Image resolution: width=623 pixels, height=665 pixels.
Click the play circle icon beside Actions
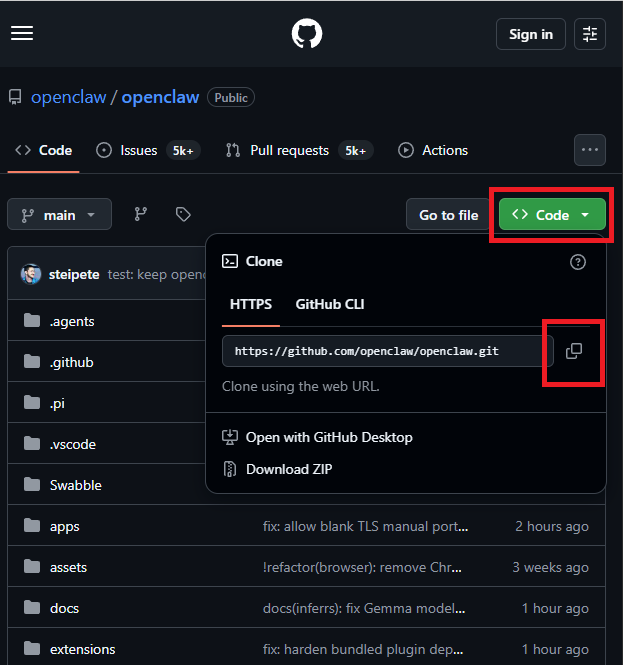click(x=406, y=150)
